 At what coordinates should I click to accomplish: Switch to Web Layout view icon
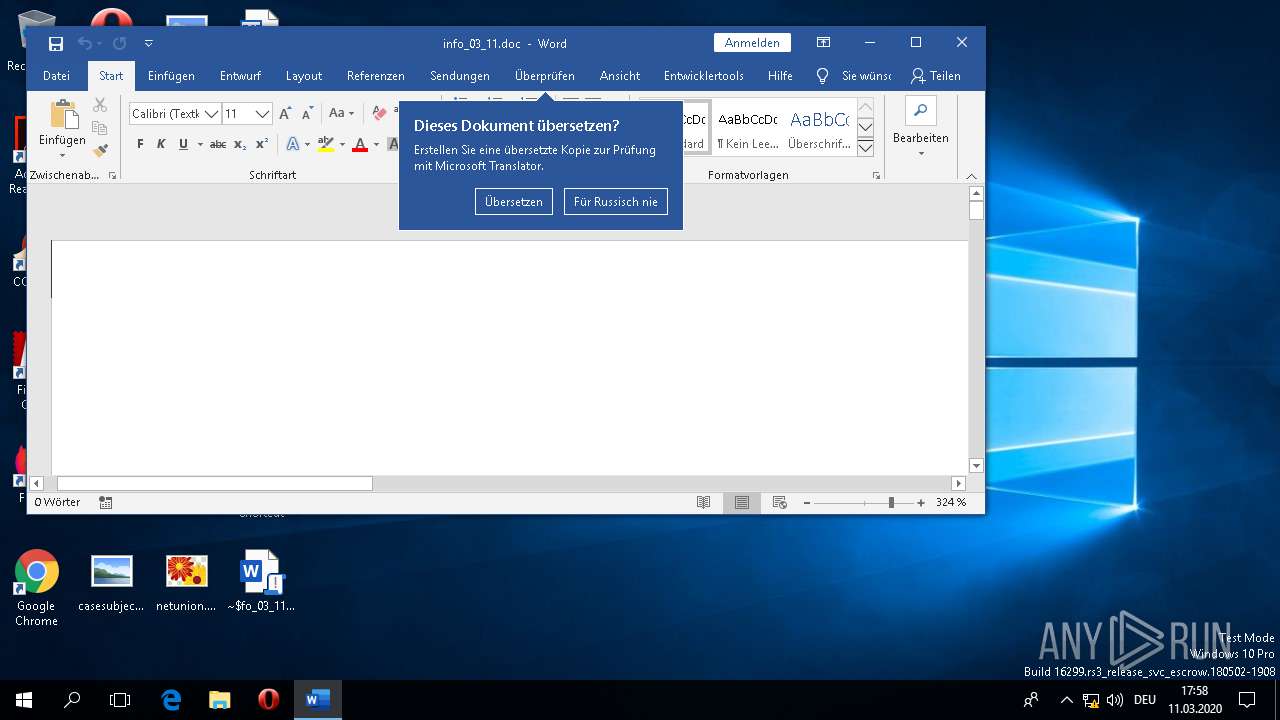[780, 502]
